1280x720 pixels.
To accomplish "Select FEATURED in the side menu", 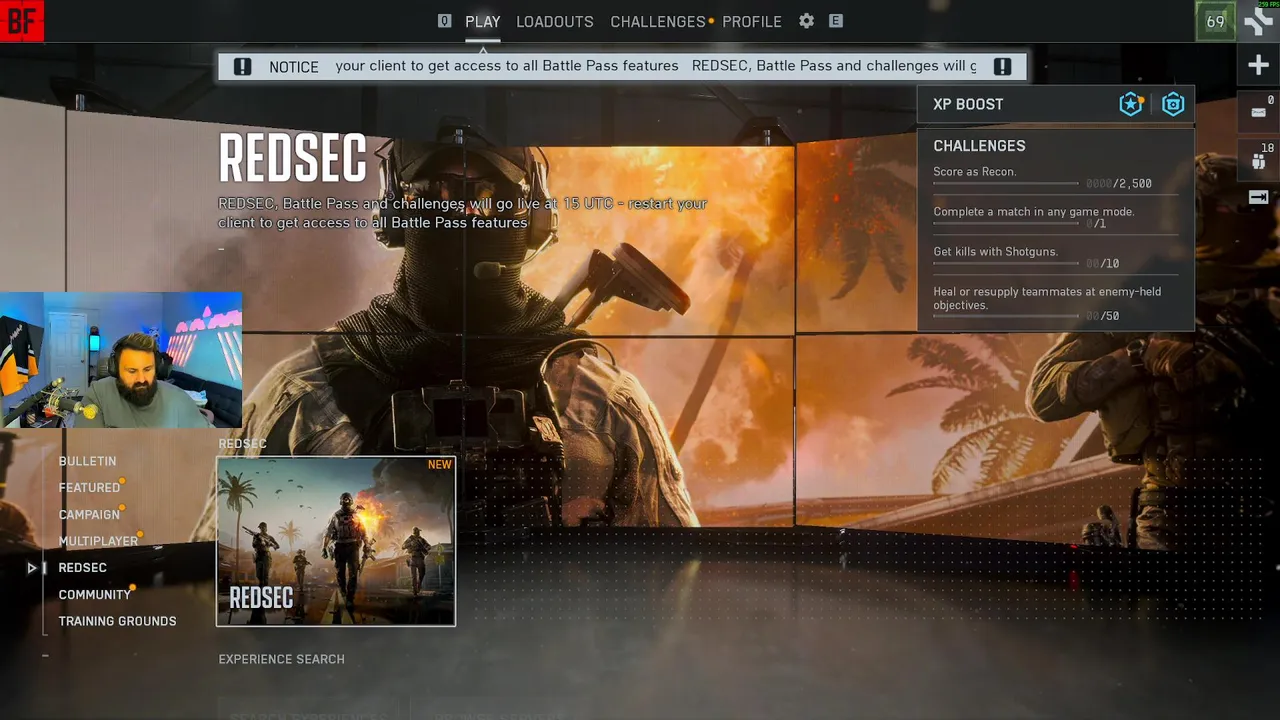I will pos(89,488).
